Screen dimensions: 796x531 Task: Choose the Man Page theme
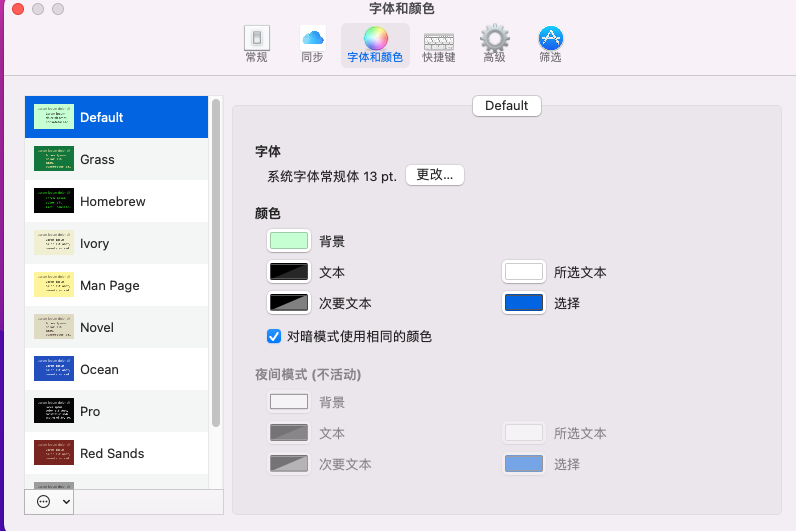(109, 285)
